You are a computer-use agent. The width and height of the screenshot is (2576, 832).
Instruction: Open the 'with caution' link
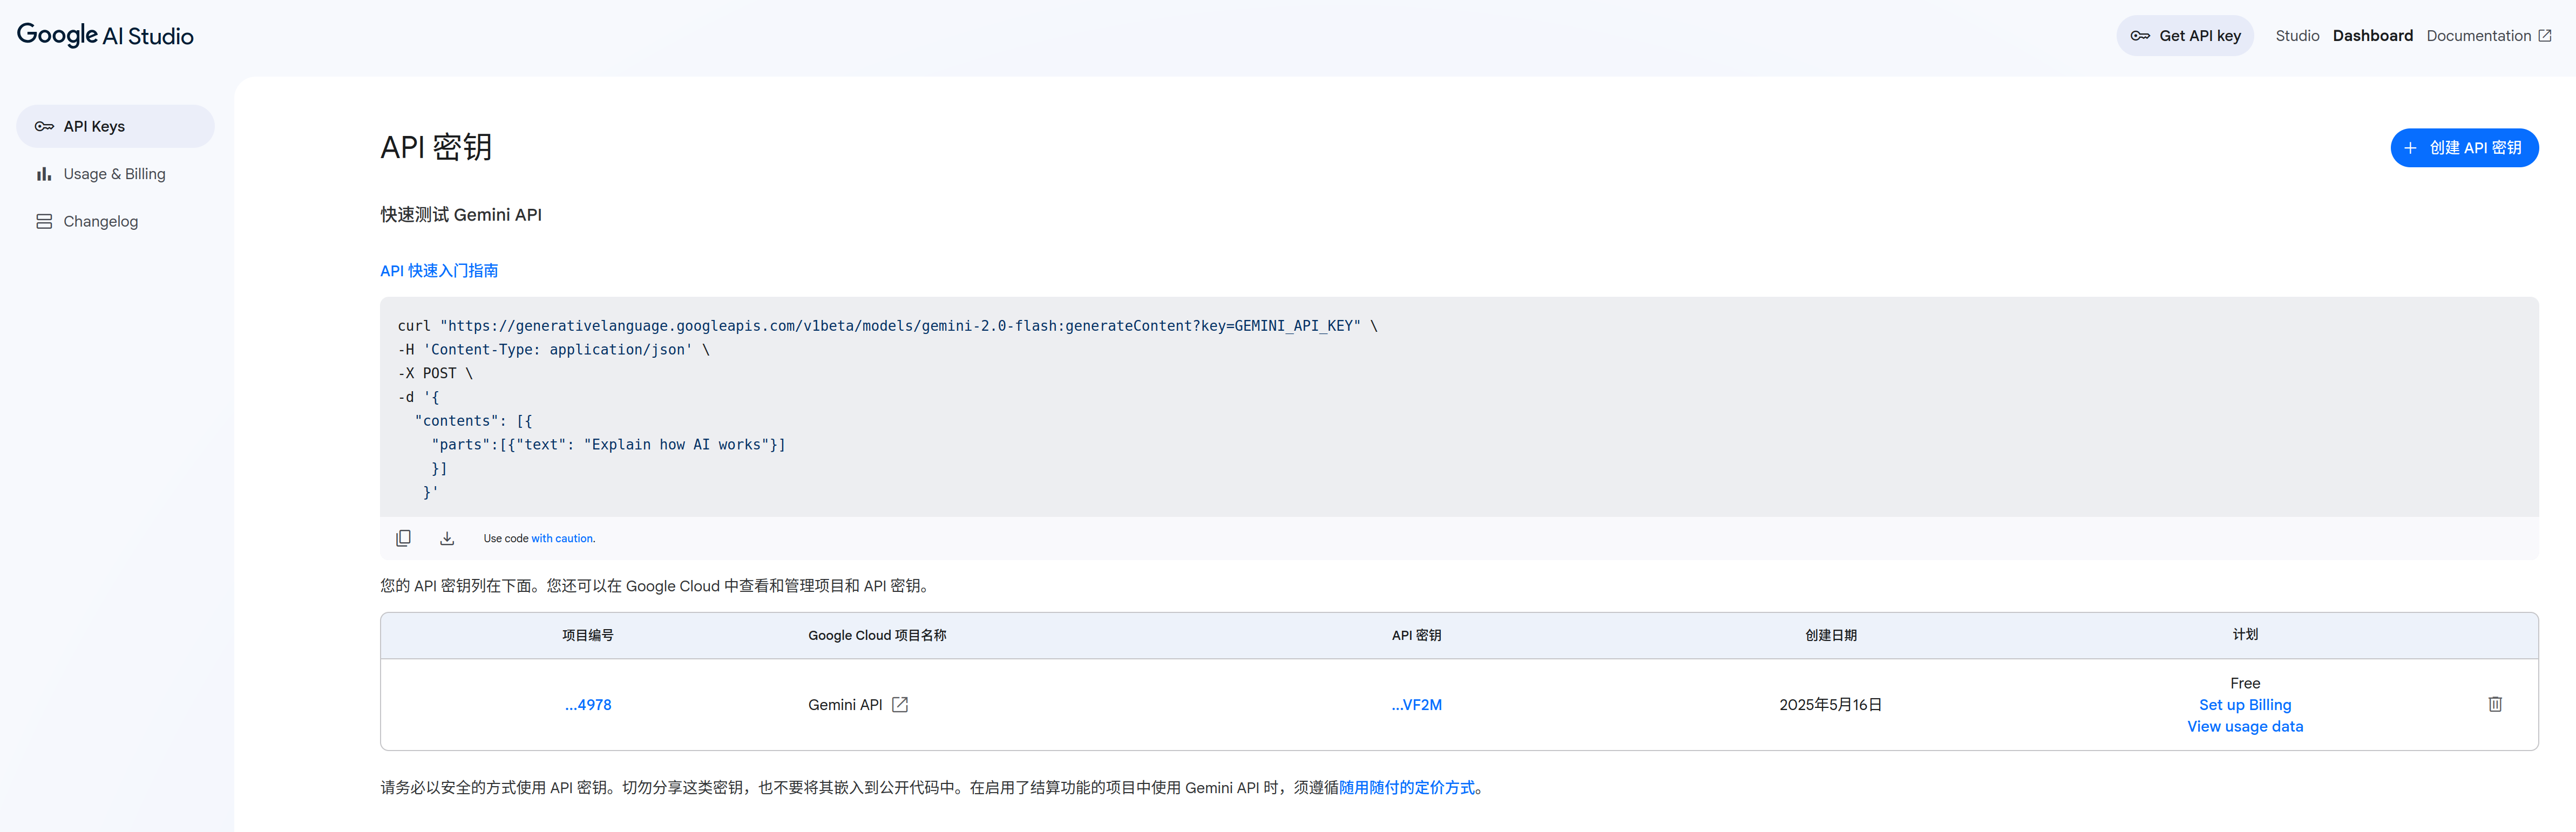[562, 539]
